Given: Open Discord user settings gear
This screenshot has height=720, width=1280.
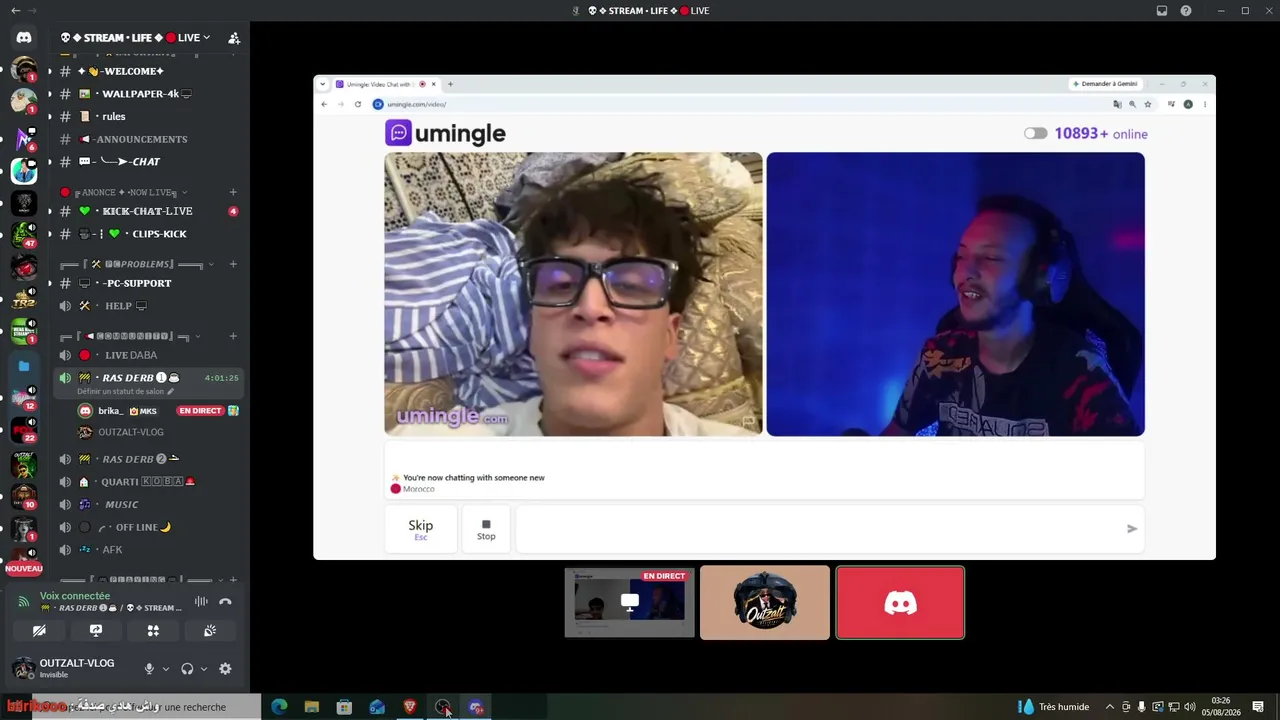Looking at the screenshot, I should pos(225,669).
